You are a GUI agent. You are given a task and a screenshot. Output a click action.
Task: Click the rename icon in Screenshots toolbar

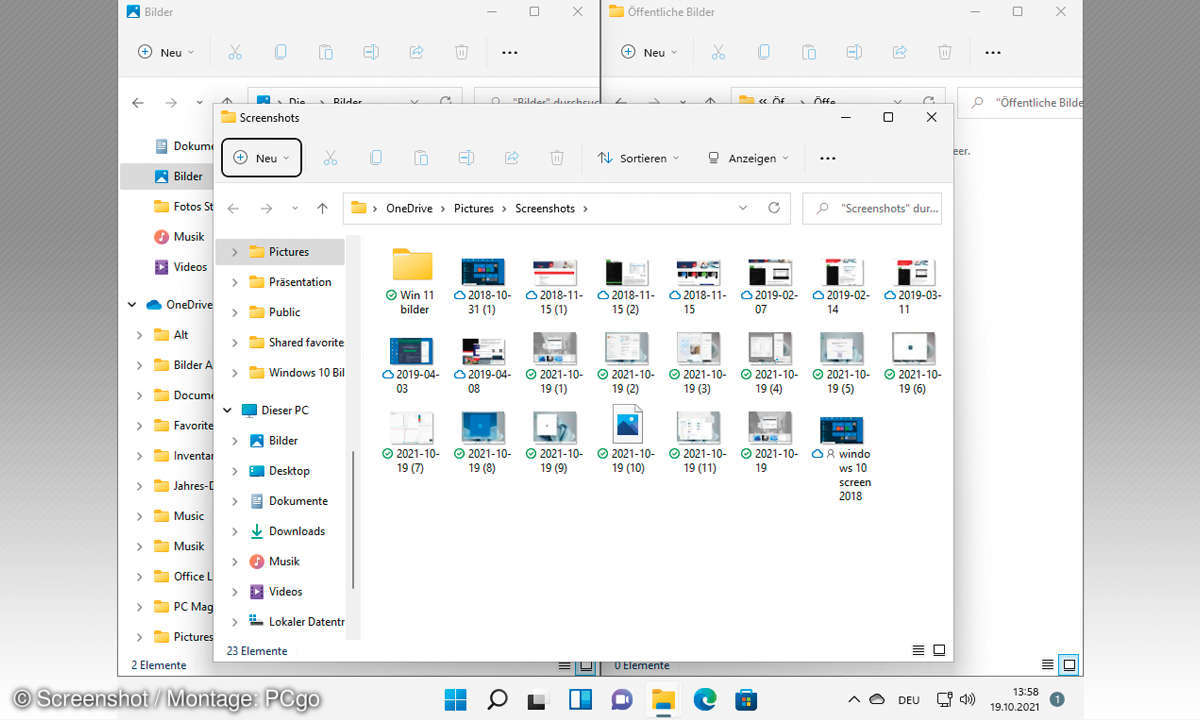466,158
